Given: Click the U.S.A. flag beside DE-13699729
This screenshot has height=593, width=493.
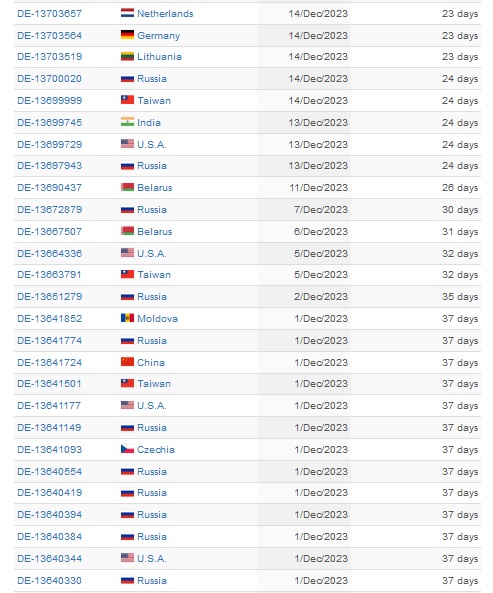Looking at the screenshot, I should click(127, 144).
